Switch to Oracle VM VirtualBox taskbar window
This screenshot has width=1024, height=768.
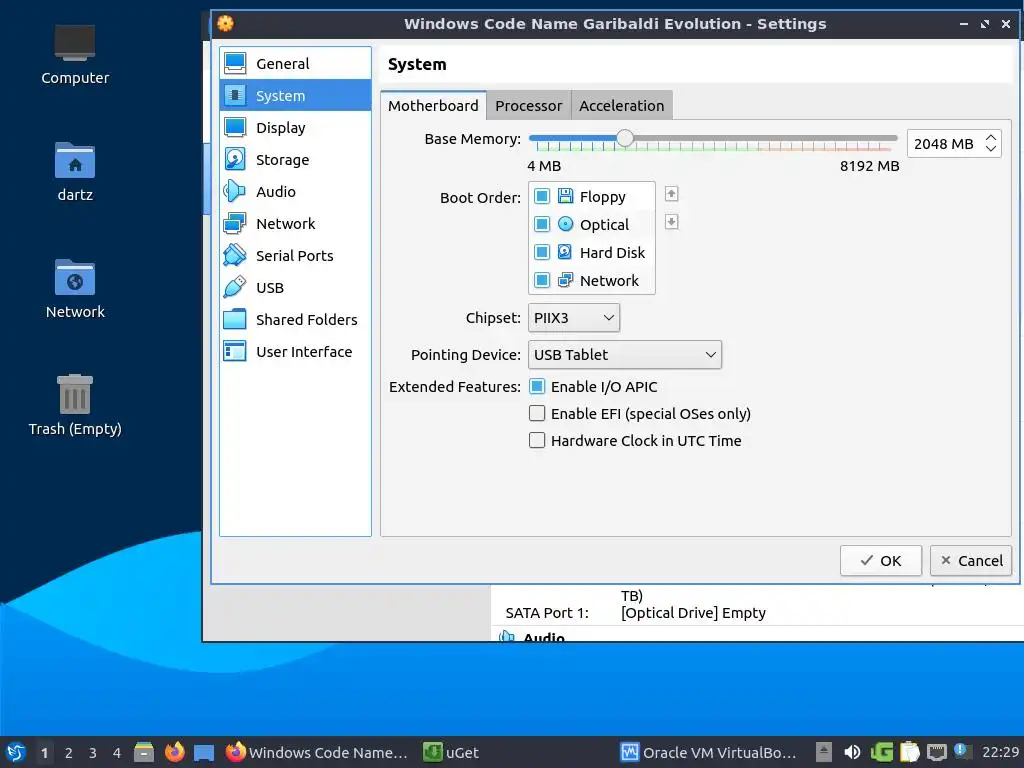pos(709,752)
